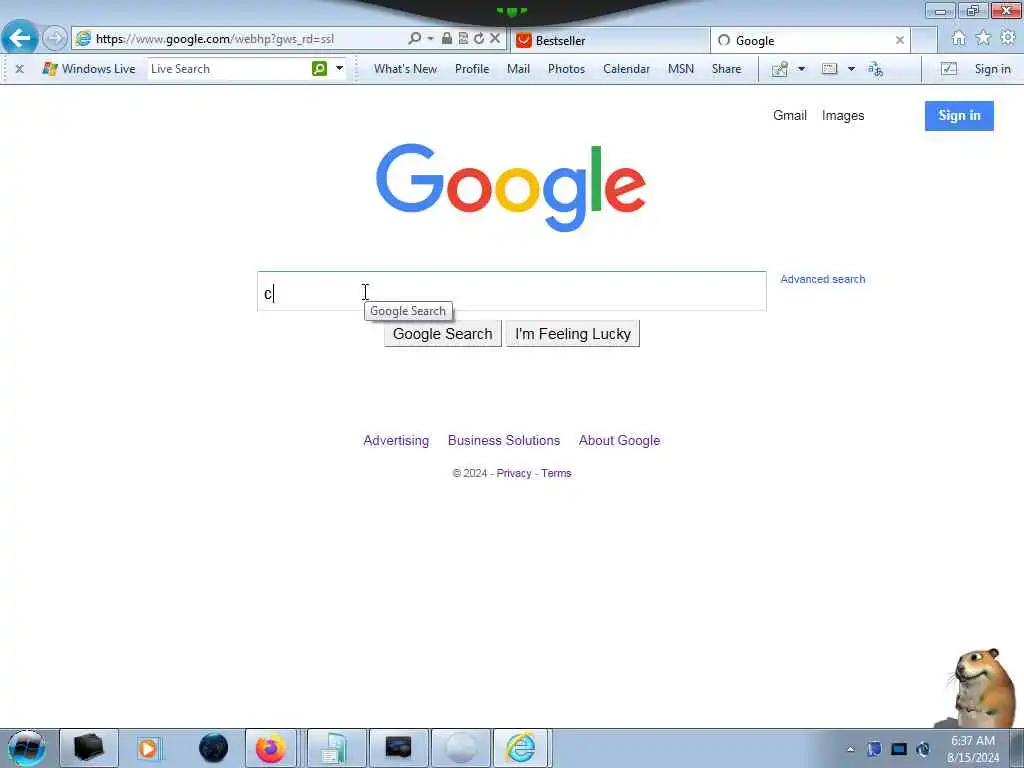The image size is (1024, 768).
Task: Click inside the Google search text field
Action: pos(511,291)
